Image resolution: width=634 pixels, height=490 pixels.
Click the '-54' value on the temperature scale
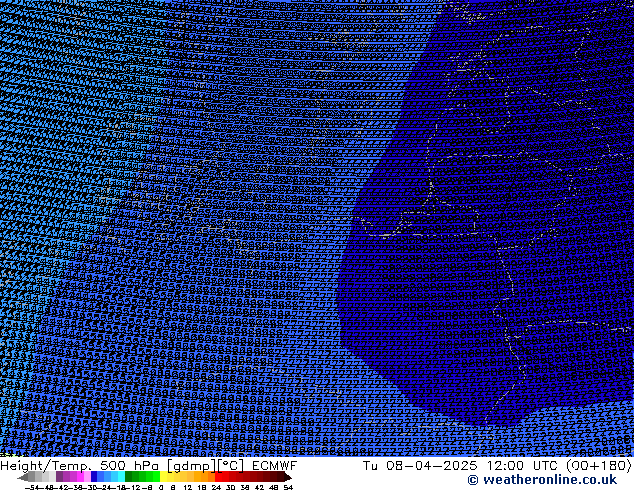pyautogui.click(x=32, y=488)
